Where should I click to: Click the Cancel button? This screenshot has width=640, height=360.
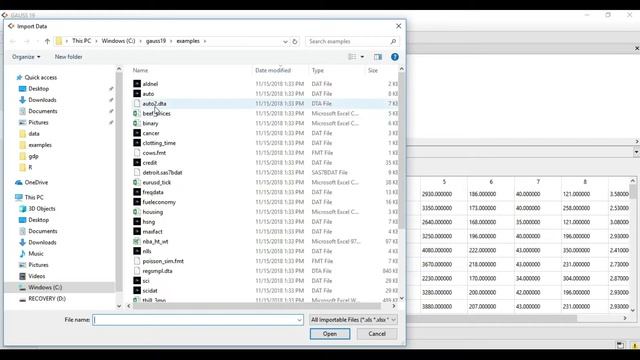(x=377, y=334)
